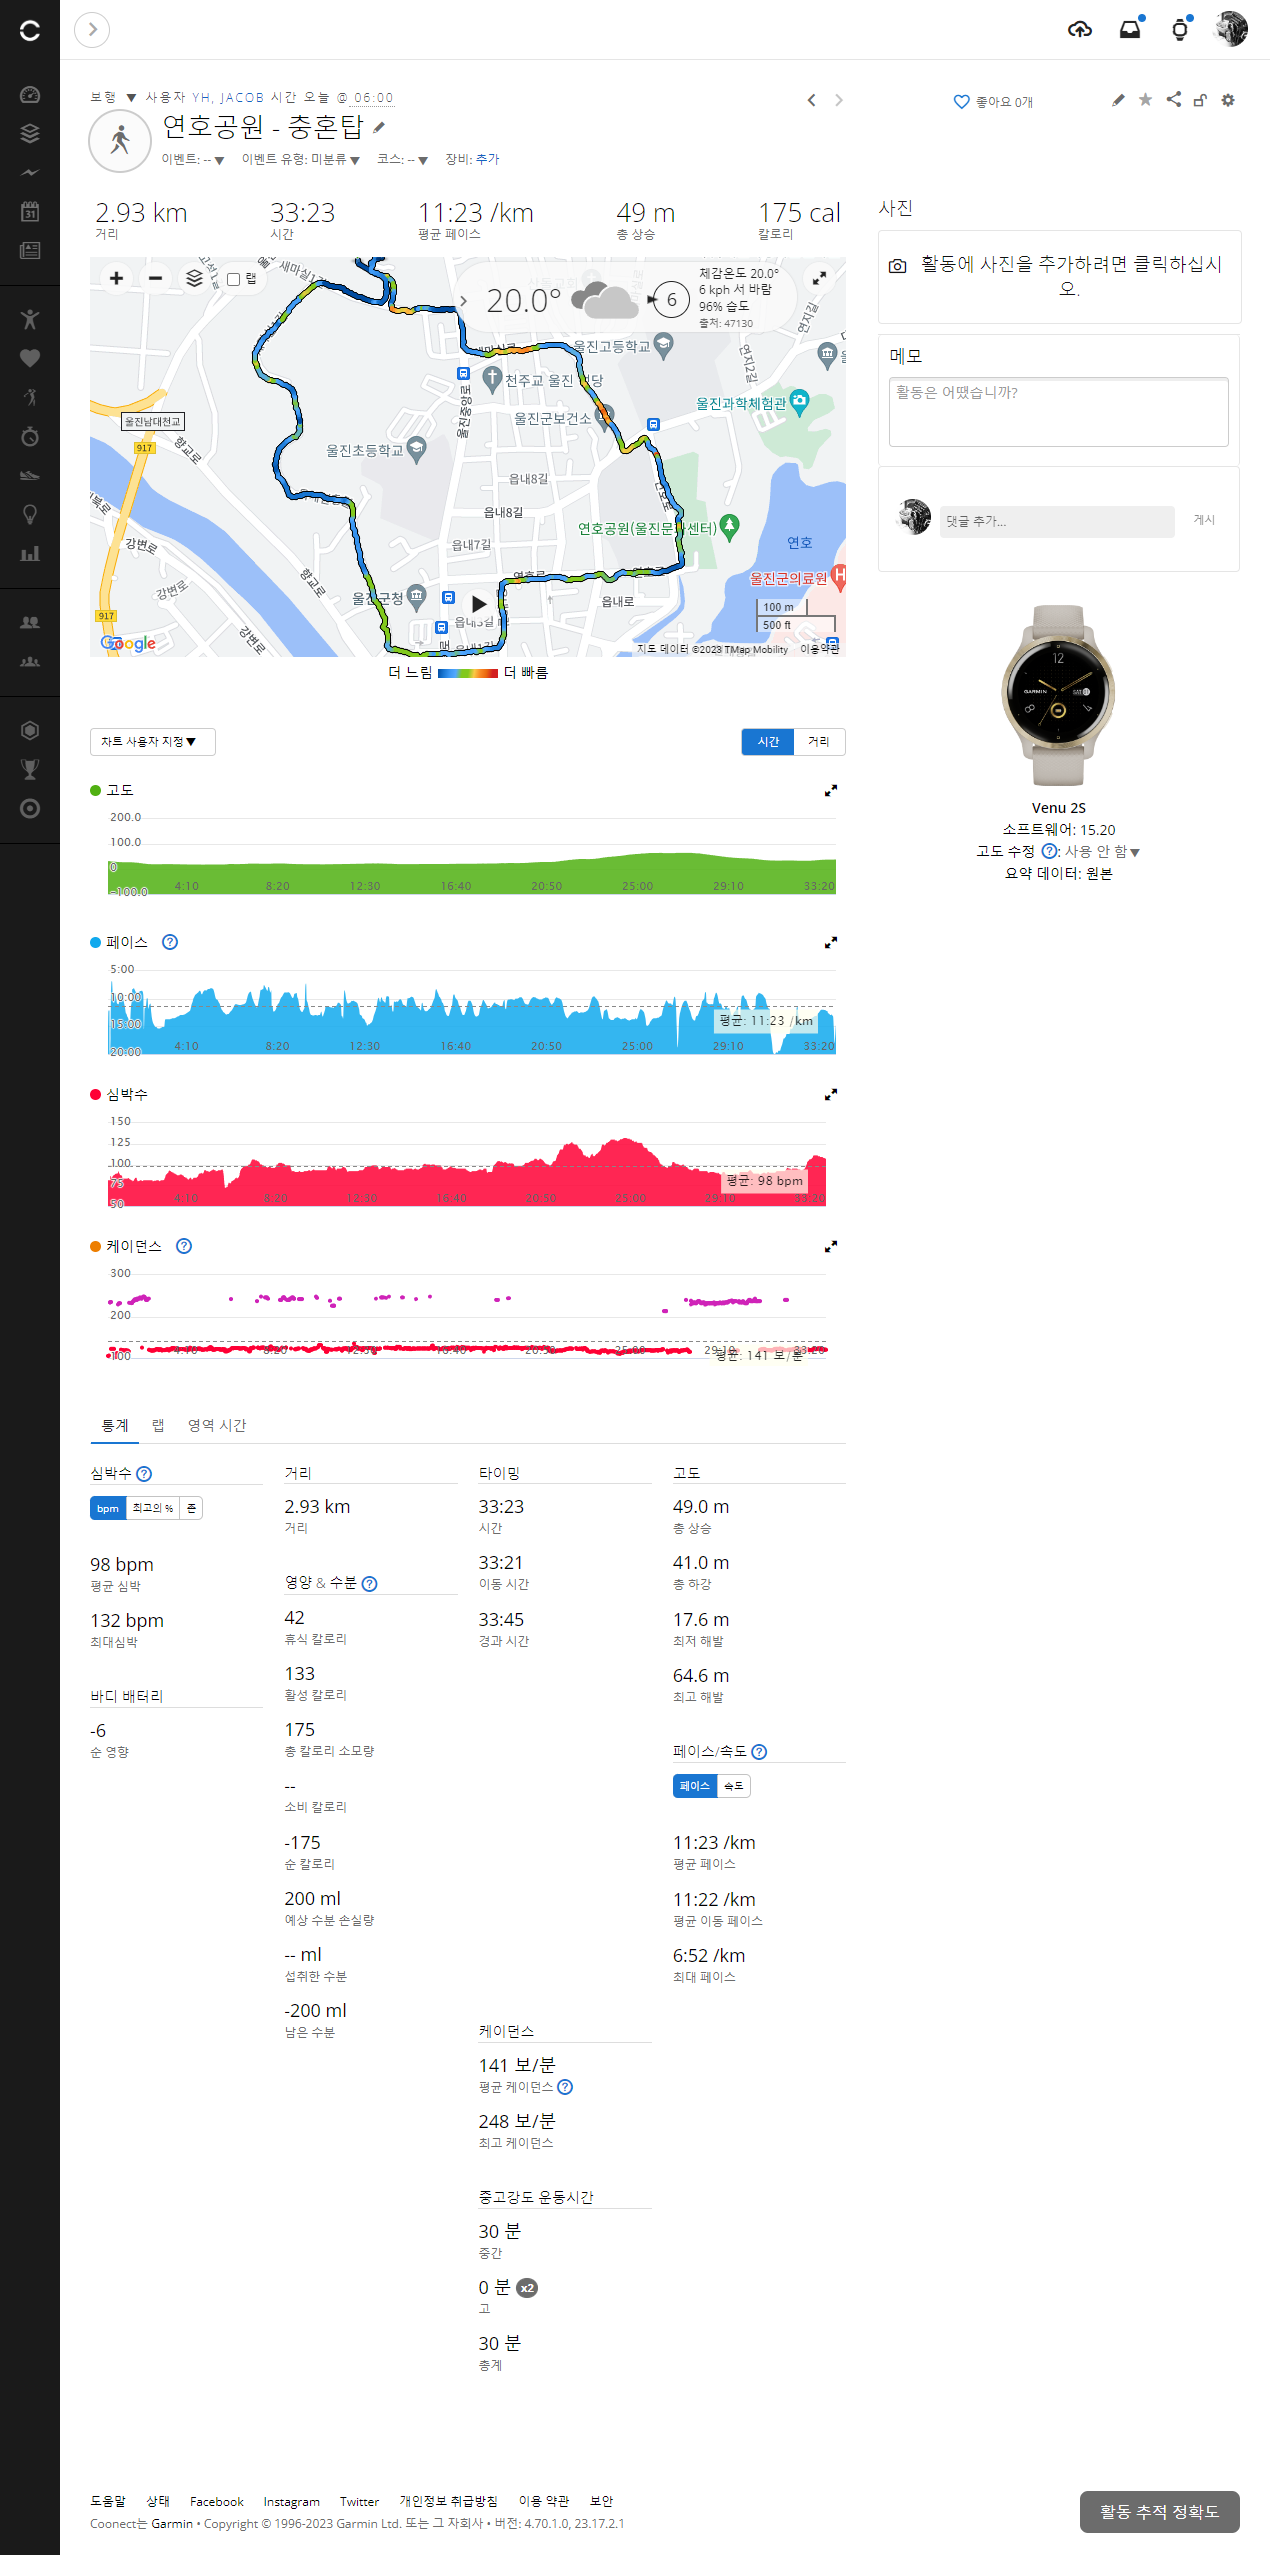1270x2555 pixels.
Task: Click the share activity icon
Action: 1174,99
